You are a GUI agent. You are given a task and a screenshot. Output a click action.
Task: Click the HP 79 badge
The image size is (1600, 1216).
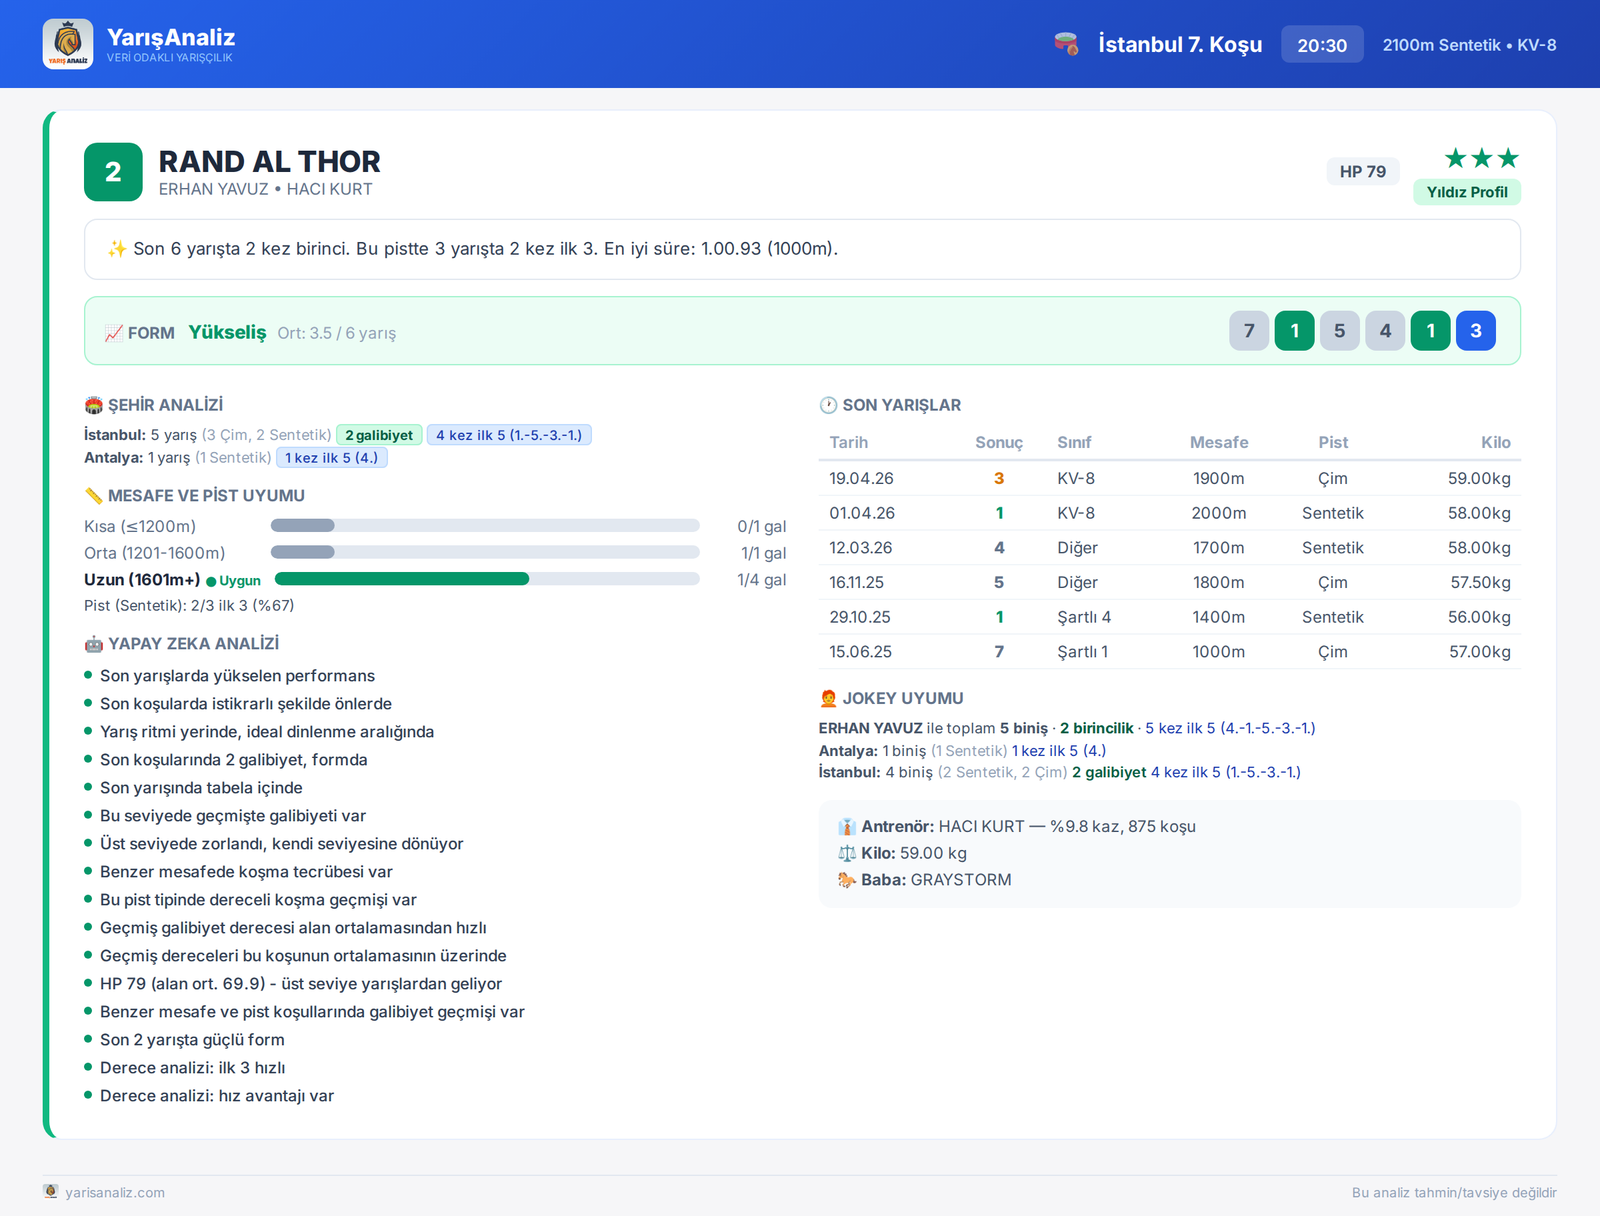click(1363, 172)
